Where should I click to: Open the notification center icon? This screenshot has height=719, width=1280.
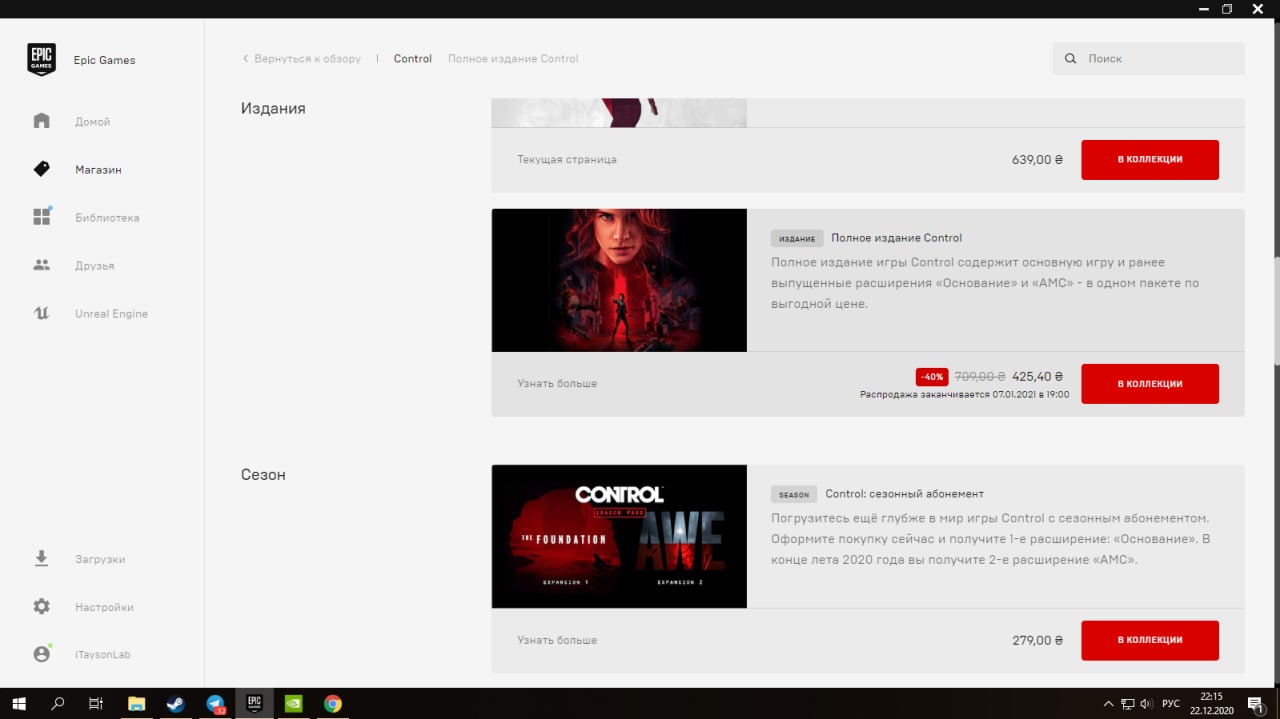(x=1255, y=703)
